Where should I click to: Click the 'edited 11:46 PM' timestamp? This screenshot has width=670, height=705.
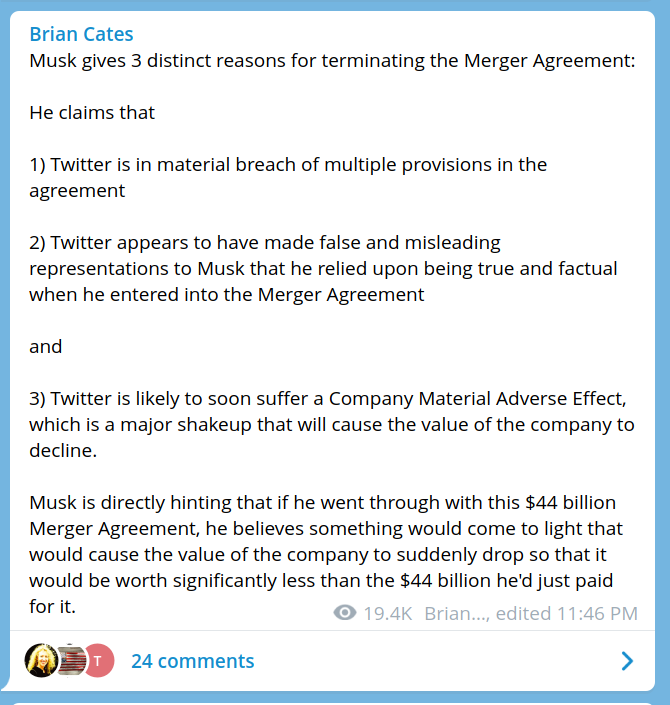[x=566, y=613]
